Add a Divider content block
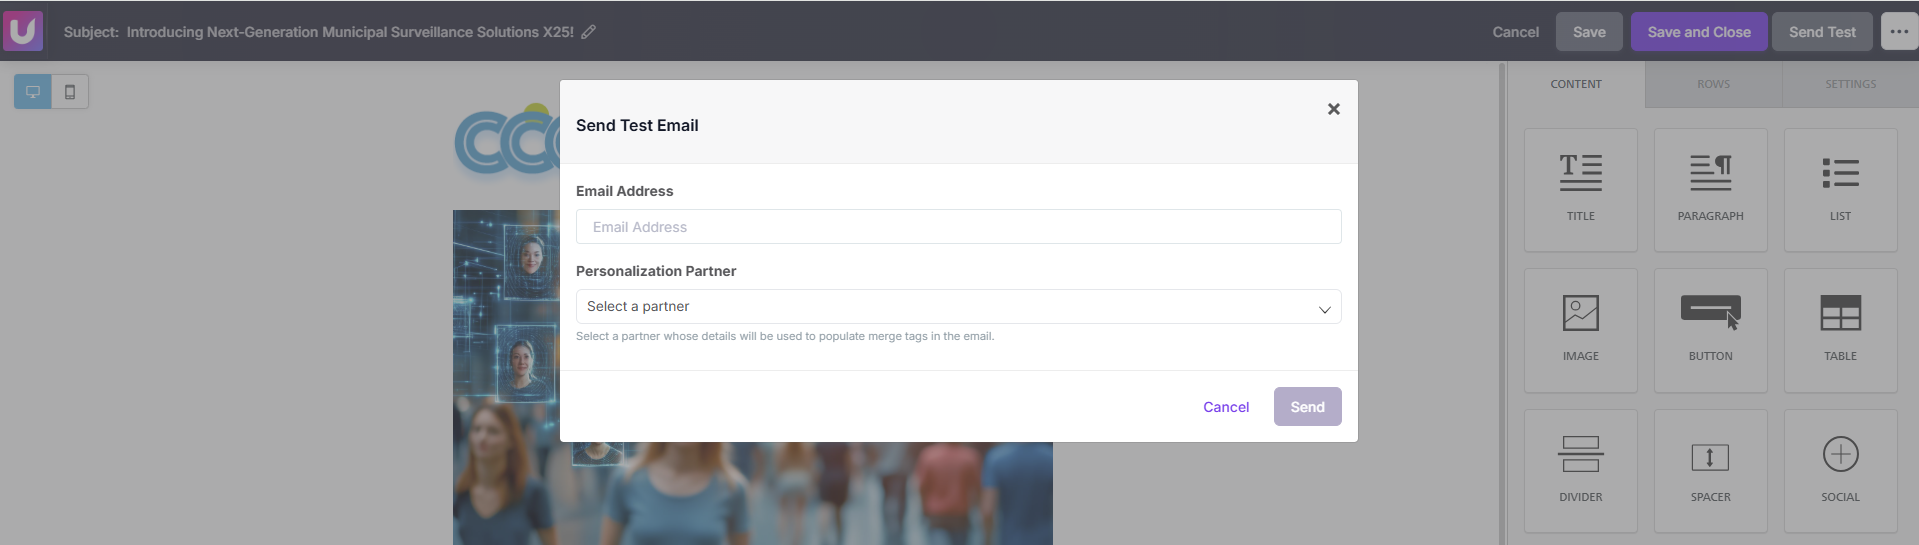The image size is (1919, 545). 1580,471
